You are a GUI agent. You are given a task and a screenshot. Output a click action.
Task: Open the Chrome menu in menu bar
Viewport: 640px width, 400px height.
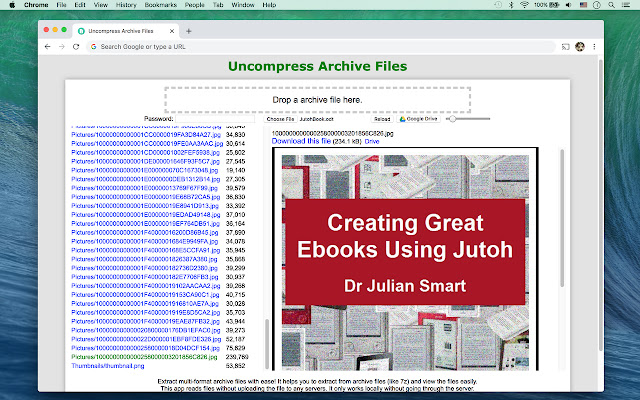(36, 5)
